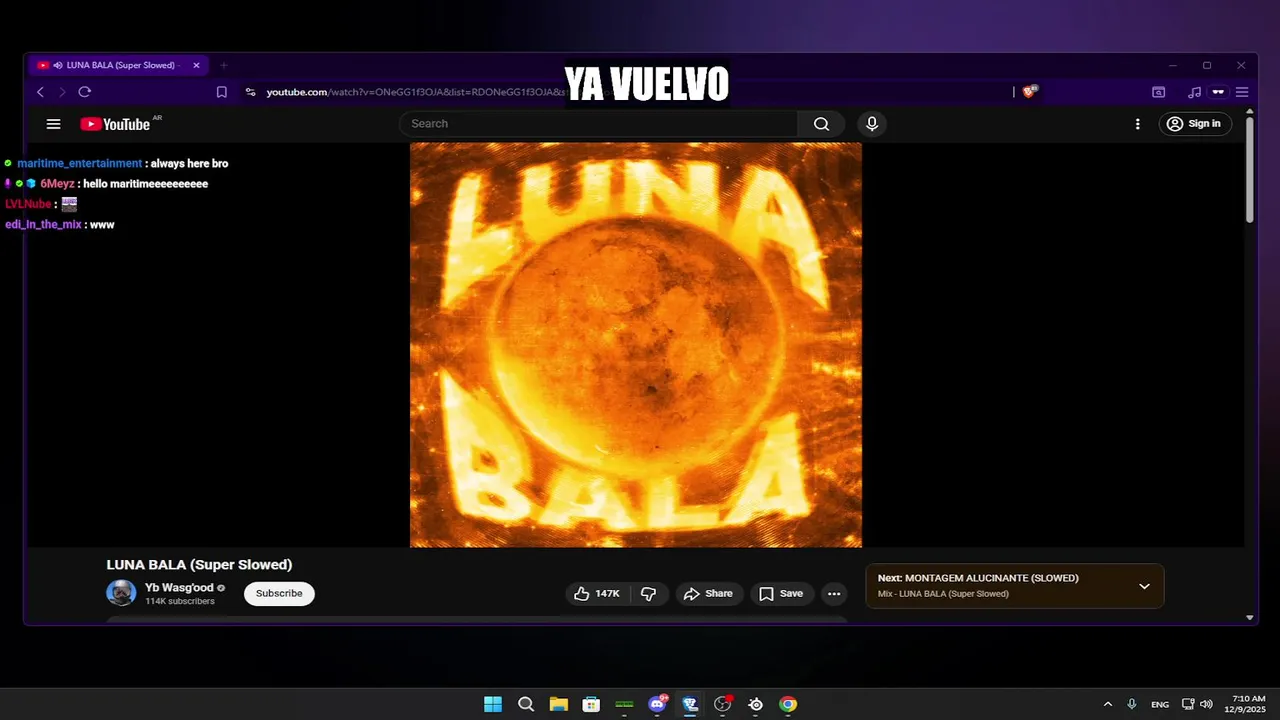Share the LUNA BALA video

(x=709, y=594)
